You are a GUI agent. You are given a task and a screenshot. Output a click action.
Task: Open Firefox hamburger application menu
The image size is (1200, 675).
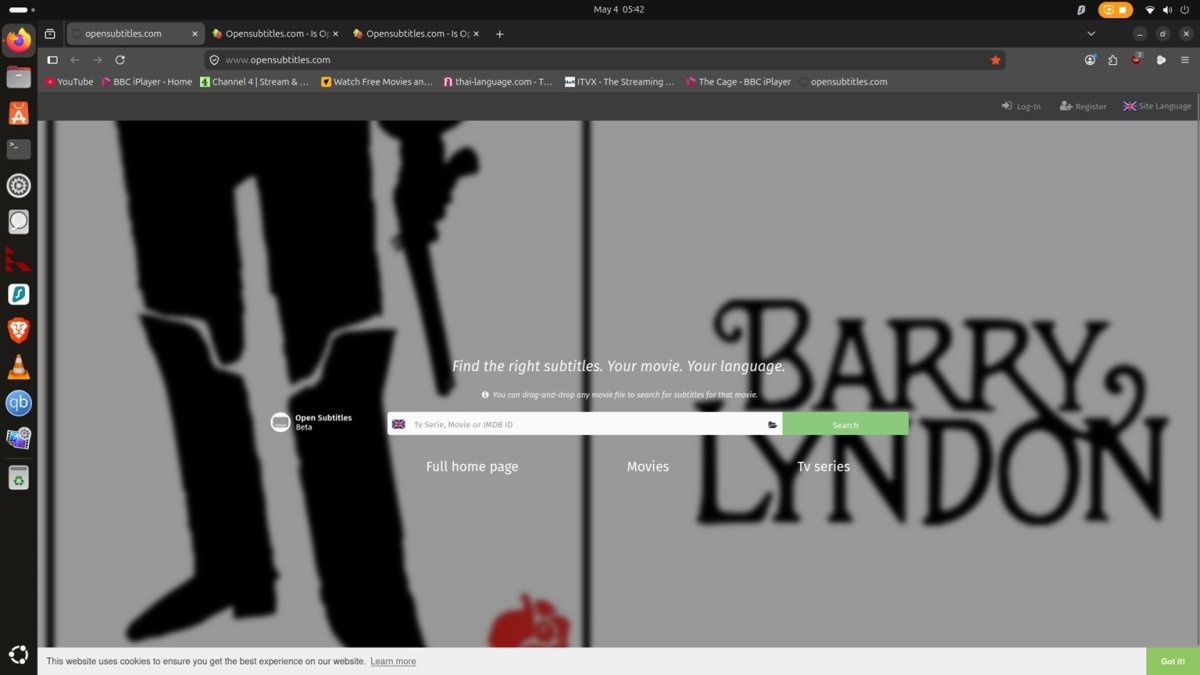point(1185,60)
